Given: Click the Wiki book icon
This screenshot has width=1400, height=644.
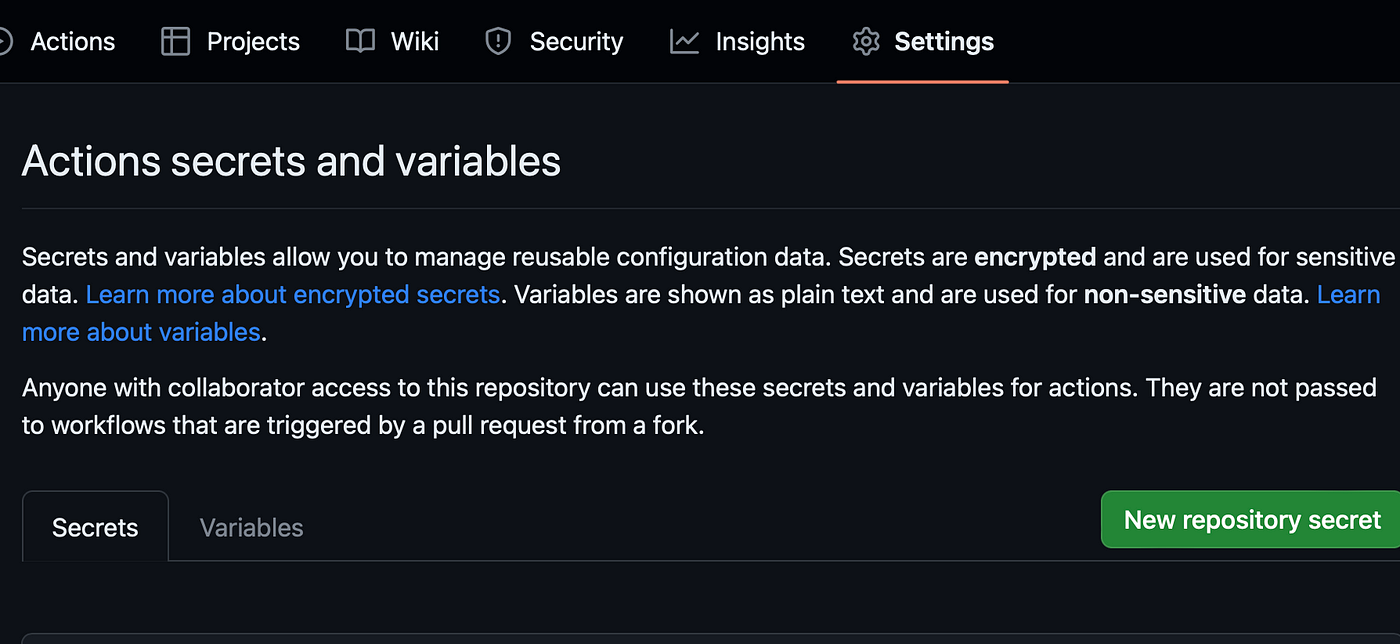Looking at the screenshot, I should 360,41.
